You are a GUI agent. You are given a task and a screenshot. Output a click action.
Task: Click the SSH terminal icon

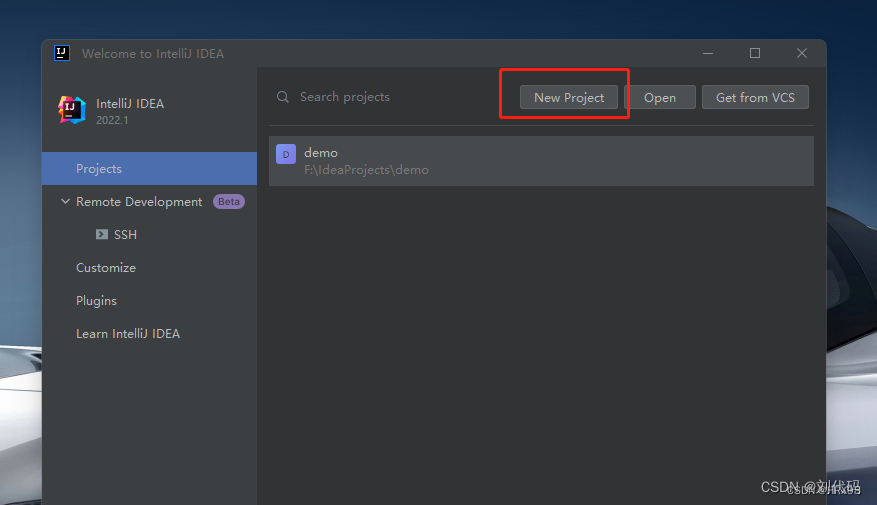102,234
